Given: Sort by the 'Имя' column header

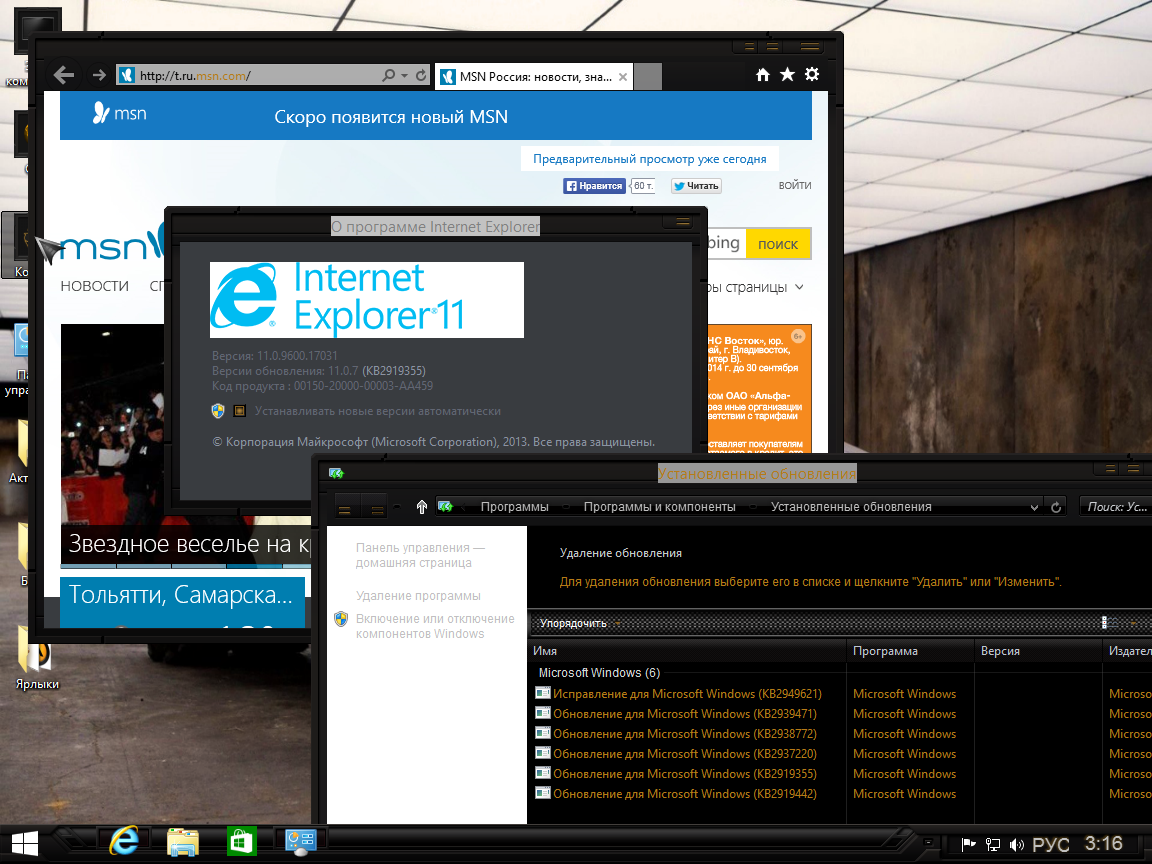Looking at the screenshot, I should (687, 651).
